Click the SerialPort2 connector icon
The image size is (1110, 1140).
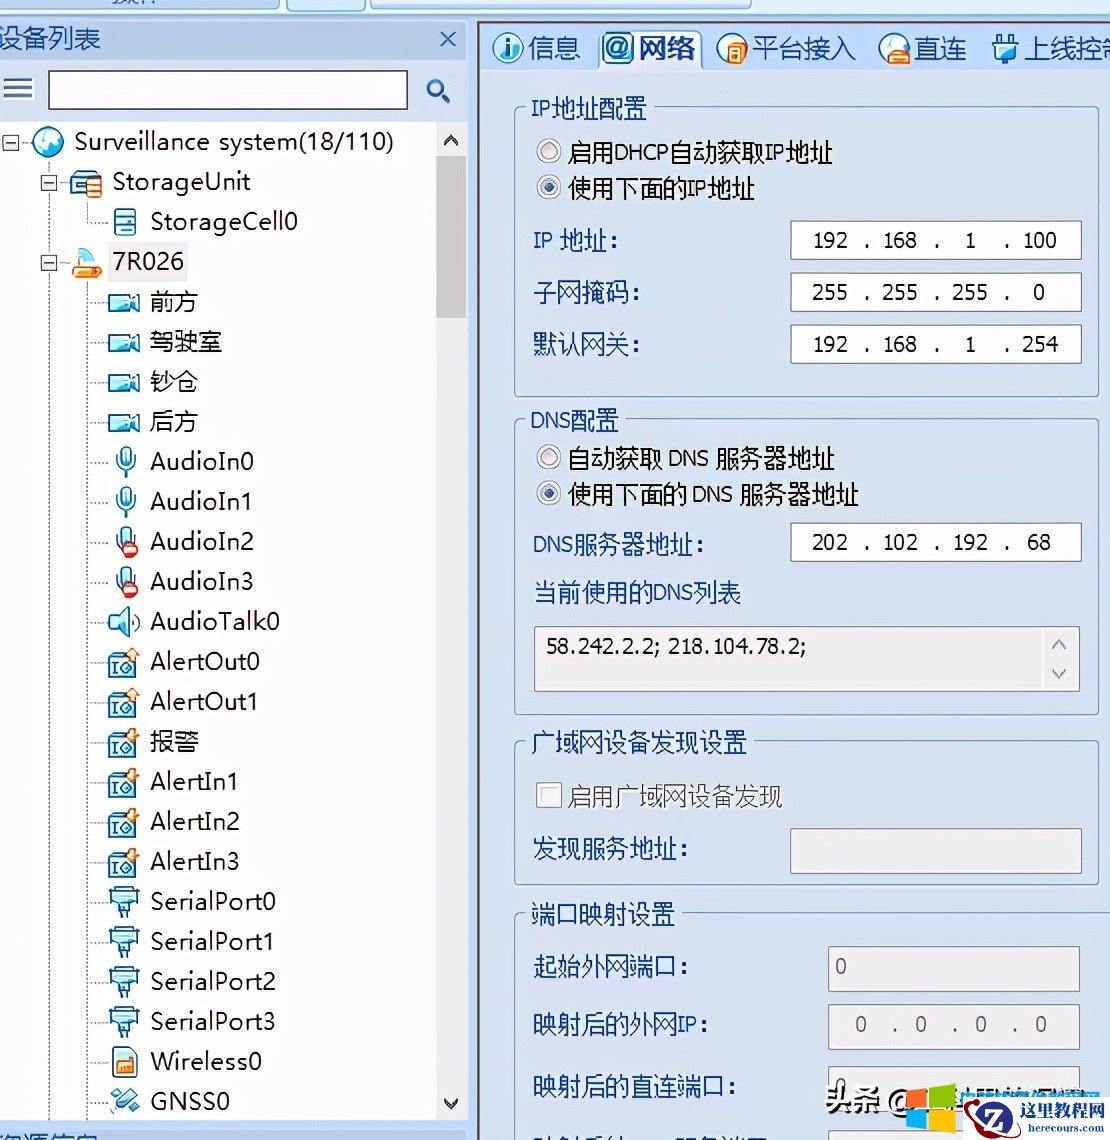pos(124,982)
